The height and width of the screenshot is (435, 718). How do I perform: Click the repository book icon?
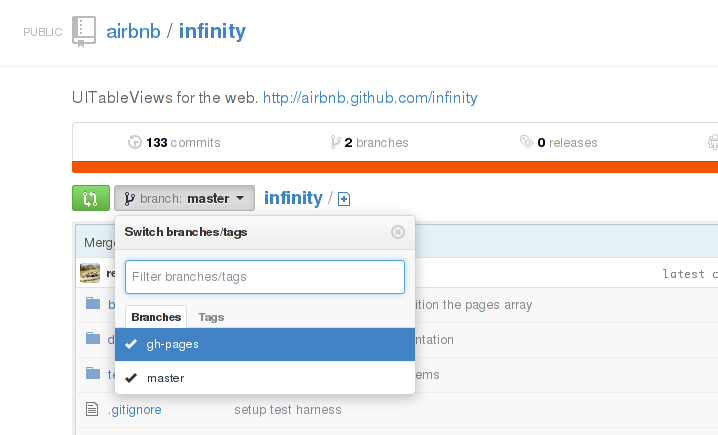pos(84,32)
